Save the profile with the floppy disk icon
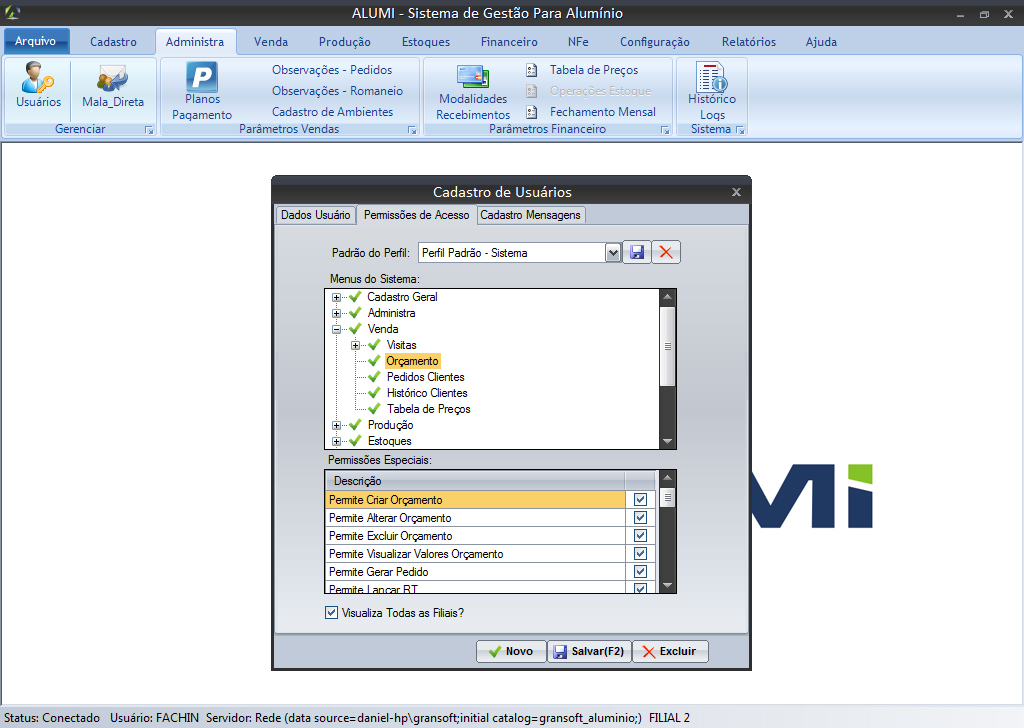The image size is (1024, 728). point(637,252)
